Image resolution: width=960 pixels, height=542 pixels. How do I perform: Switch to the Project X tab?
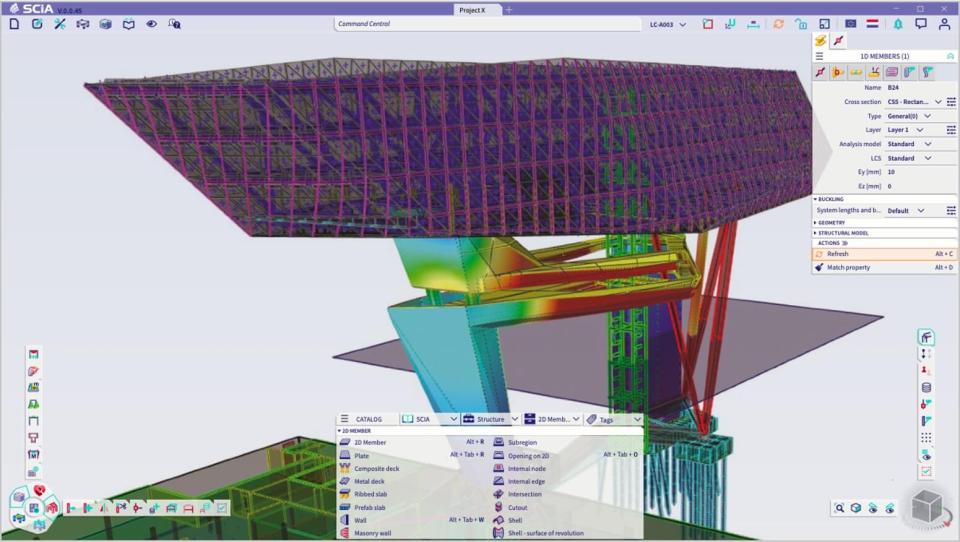472,9
